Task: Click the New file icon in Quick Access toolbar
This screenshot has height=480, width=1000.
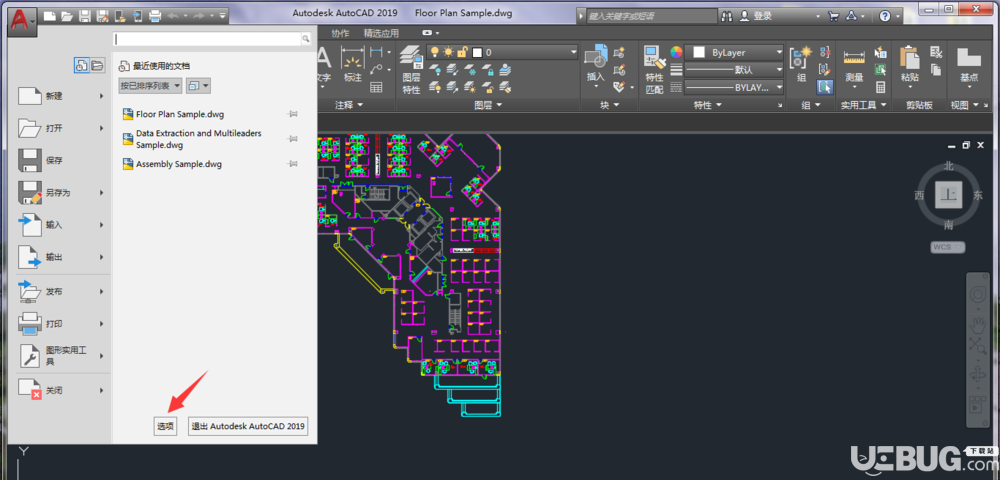Action: coord(50,16)
